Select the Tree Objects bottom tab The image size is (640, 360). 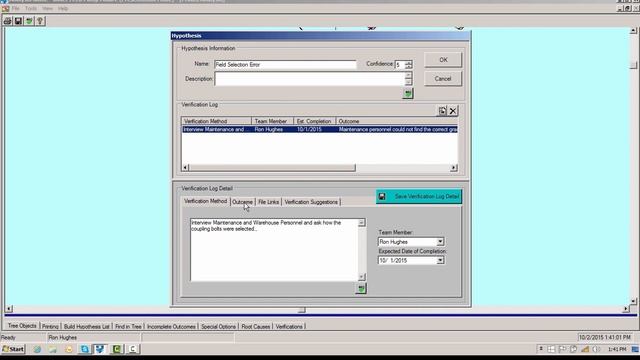[x=22, y=326]
